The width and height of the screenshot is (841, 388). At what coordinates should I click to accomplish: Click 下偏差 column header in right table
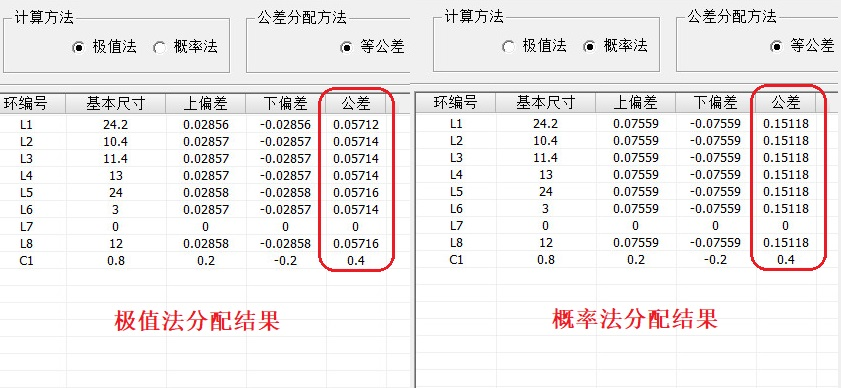pyautogui.click(x=715, y=103)
